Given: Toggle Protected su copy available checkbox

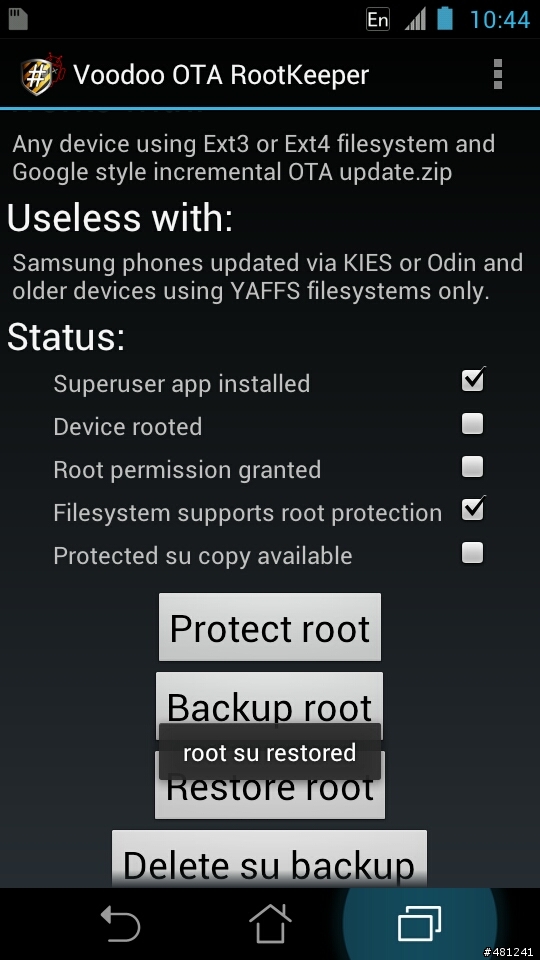Looking at the screenshot, I should [472, 553].
